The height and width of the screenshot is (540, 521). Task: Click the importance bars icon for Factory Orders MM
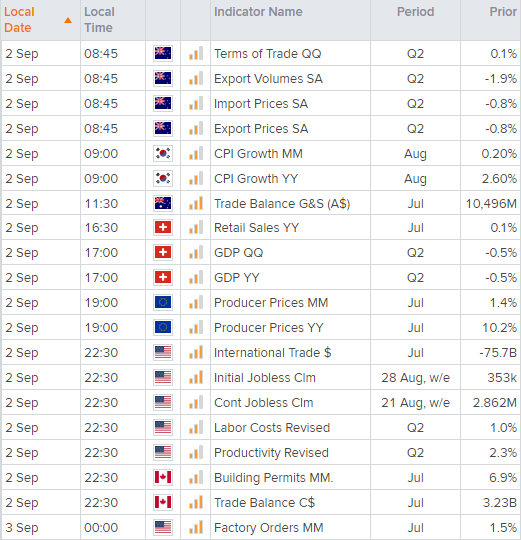(196, 527)
